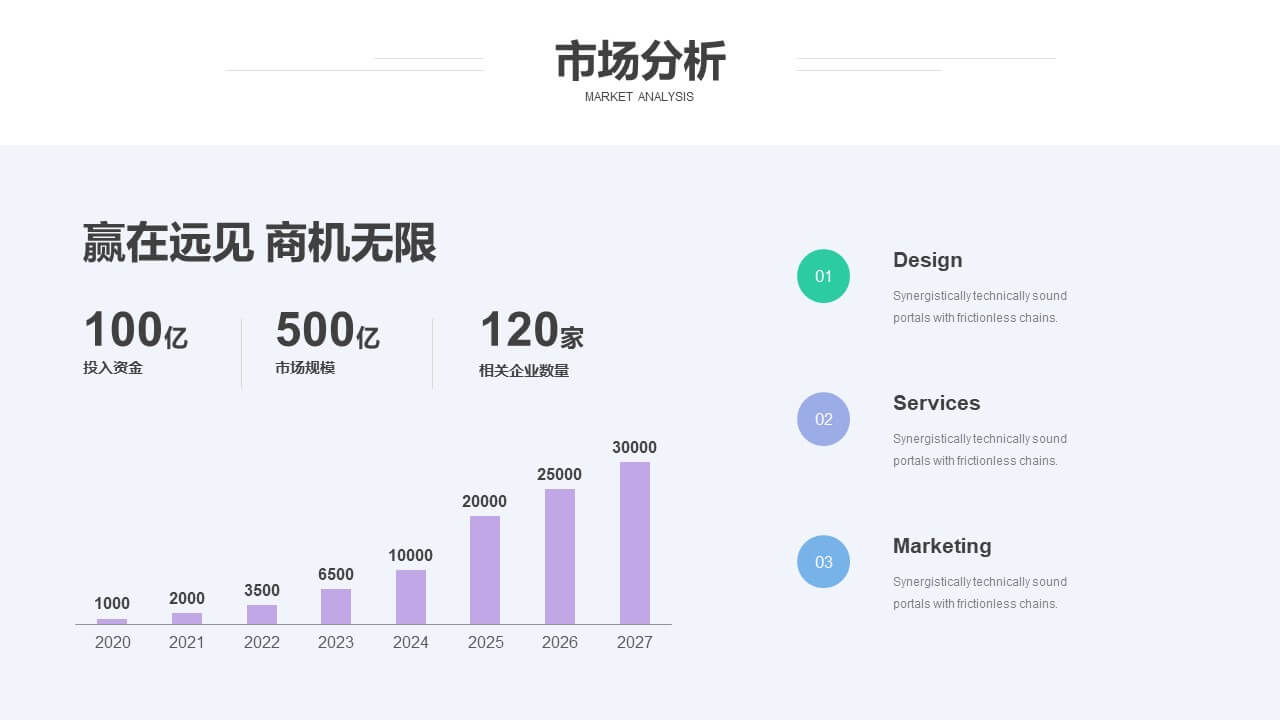The height and width of the screenshot is (720, 1280).
Task: Select the 500亿 figure
Action: click(x=327, y=330)
